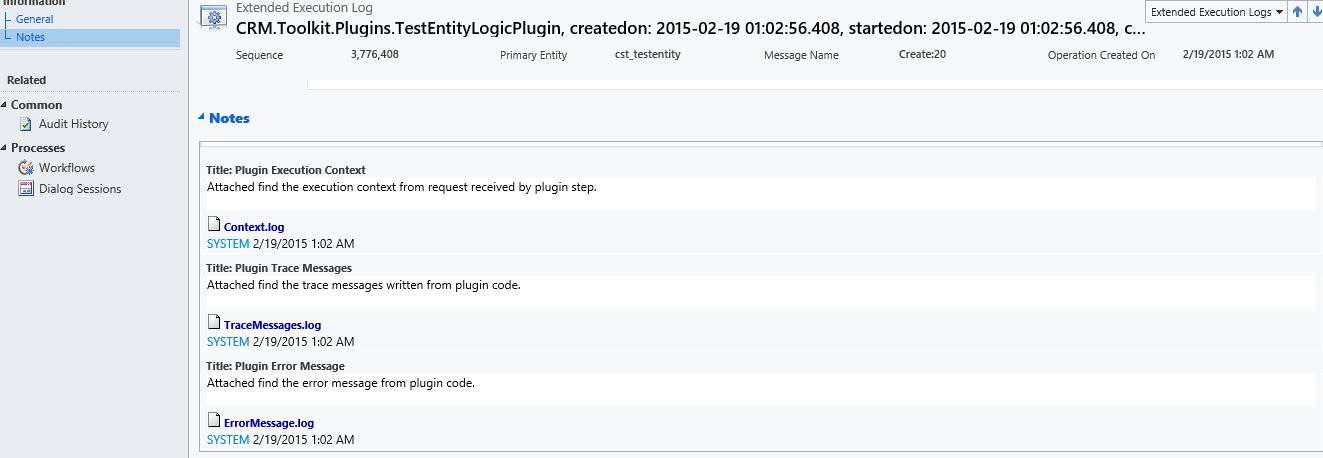Click the Extended Execution Log entity icon

coord(212,17)
